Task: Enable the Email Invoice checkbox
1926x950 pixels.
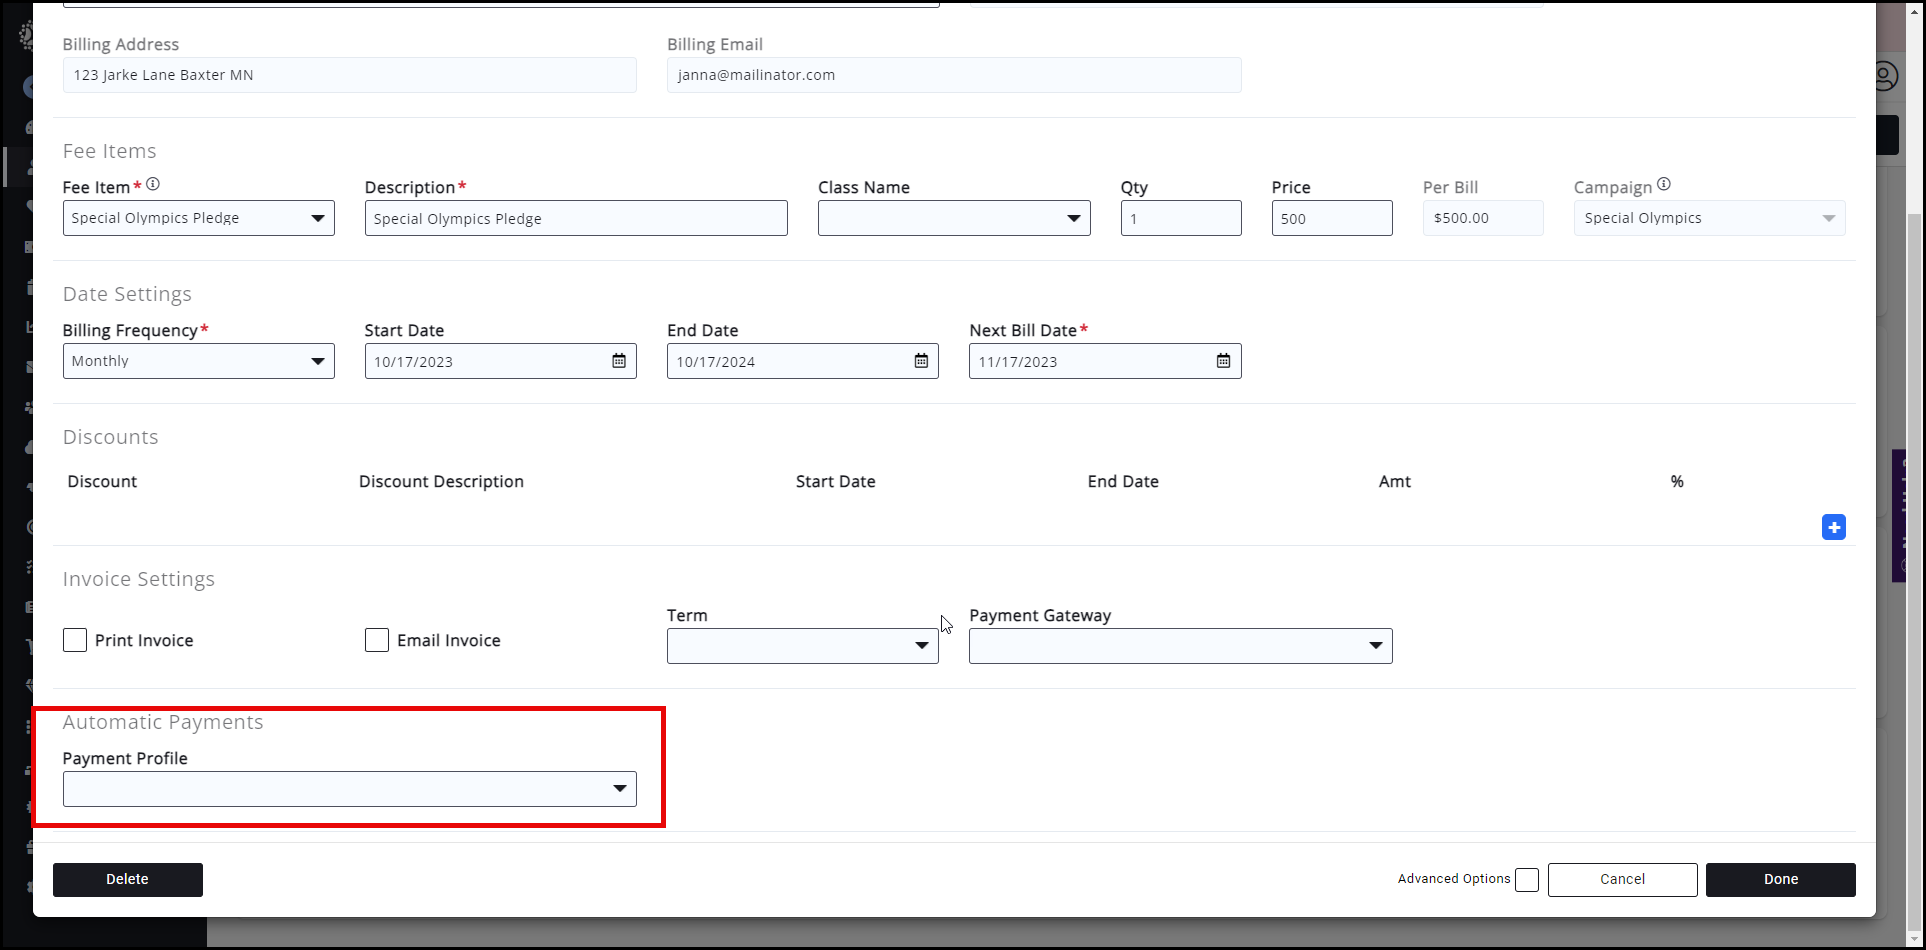Action: click(377, 640)
